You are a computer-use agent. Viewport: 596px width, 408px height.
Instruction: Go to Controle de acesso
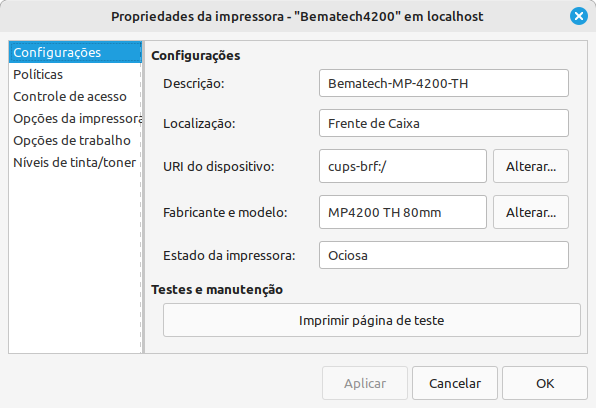(75, 96)
